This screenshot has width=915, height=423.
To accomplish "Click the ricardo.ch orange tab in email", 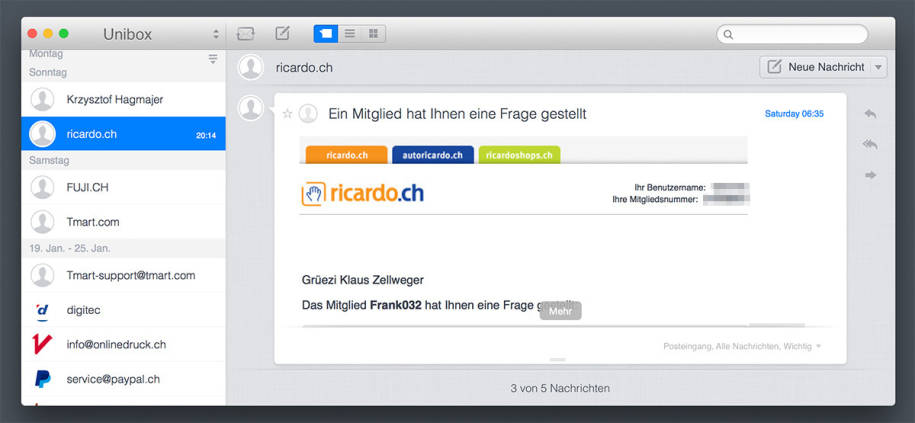I will pyautogui.click(x=347, y=155).
